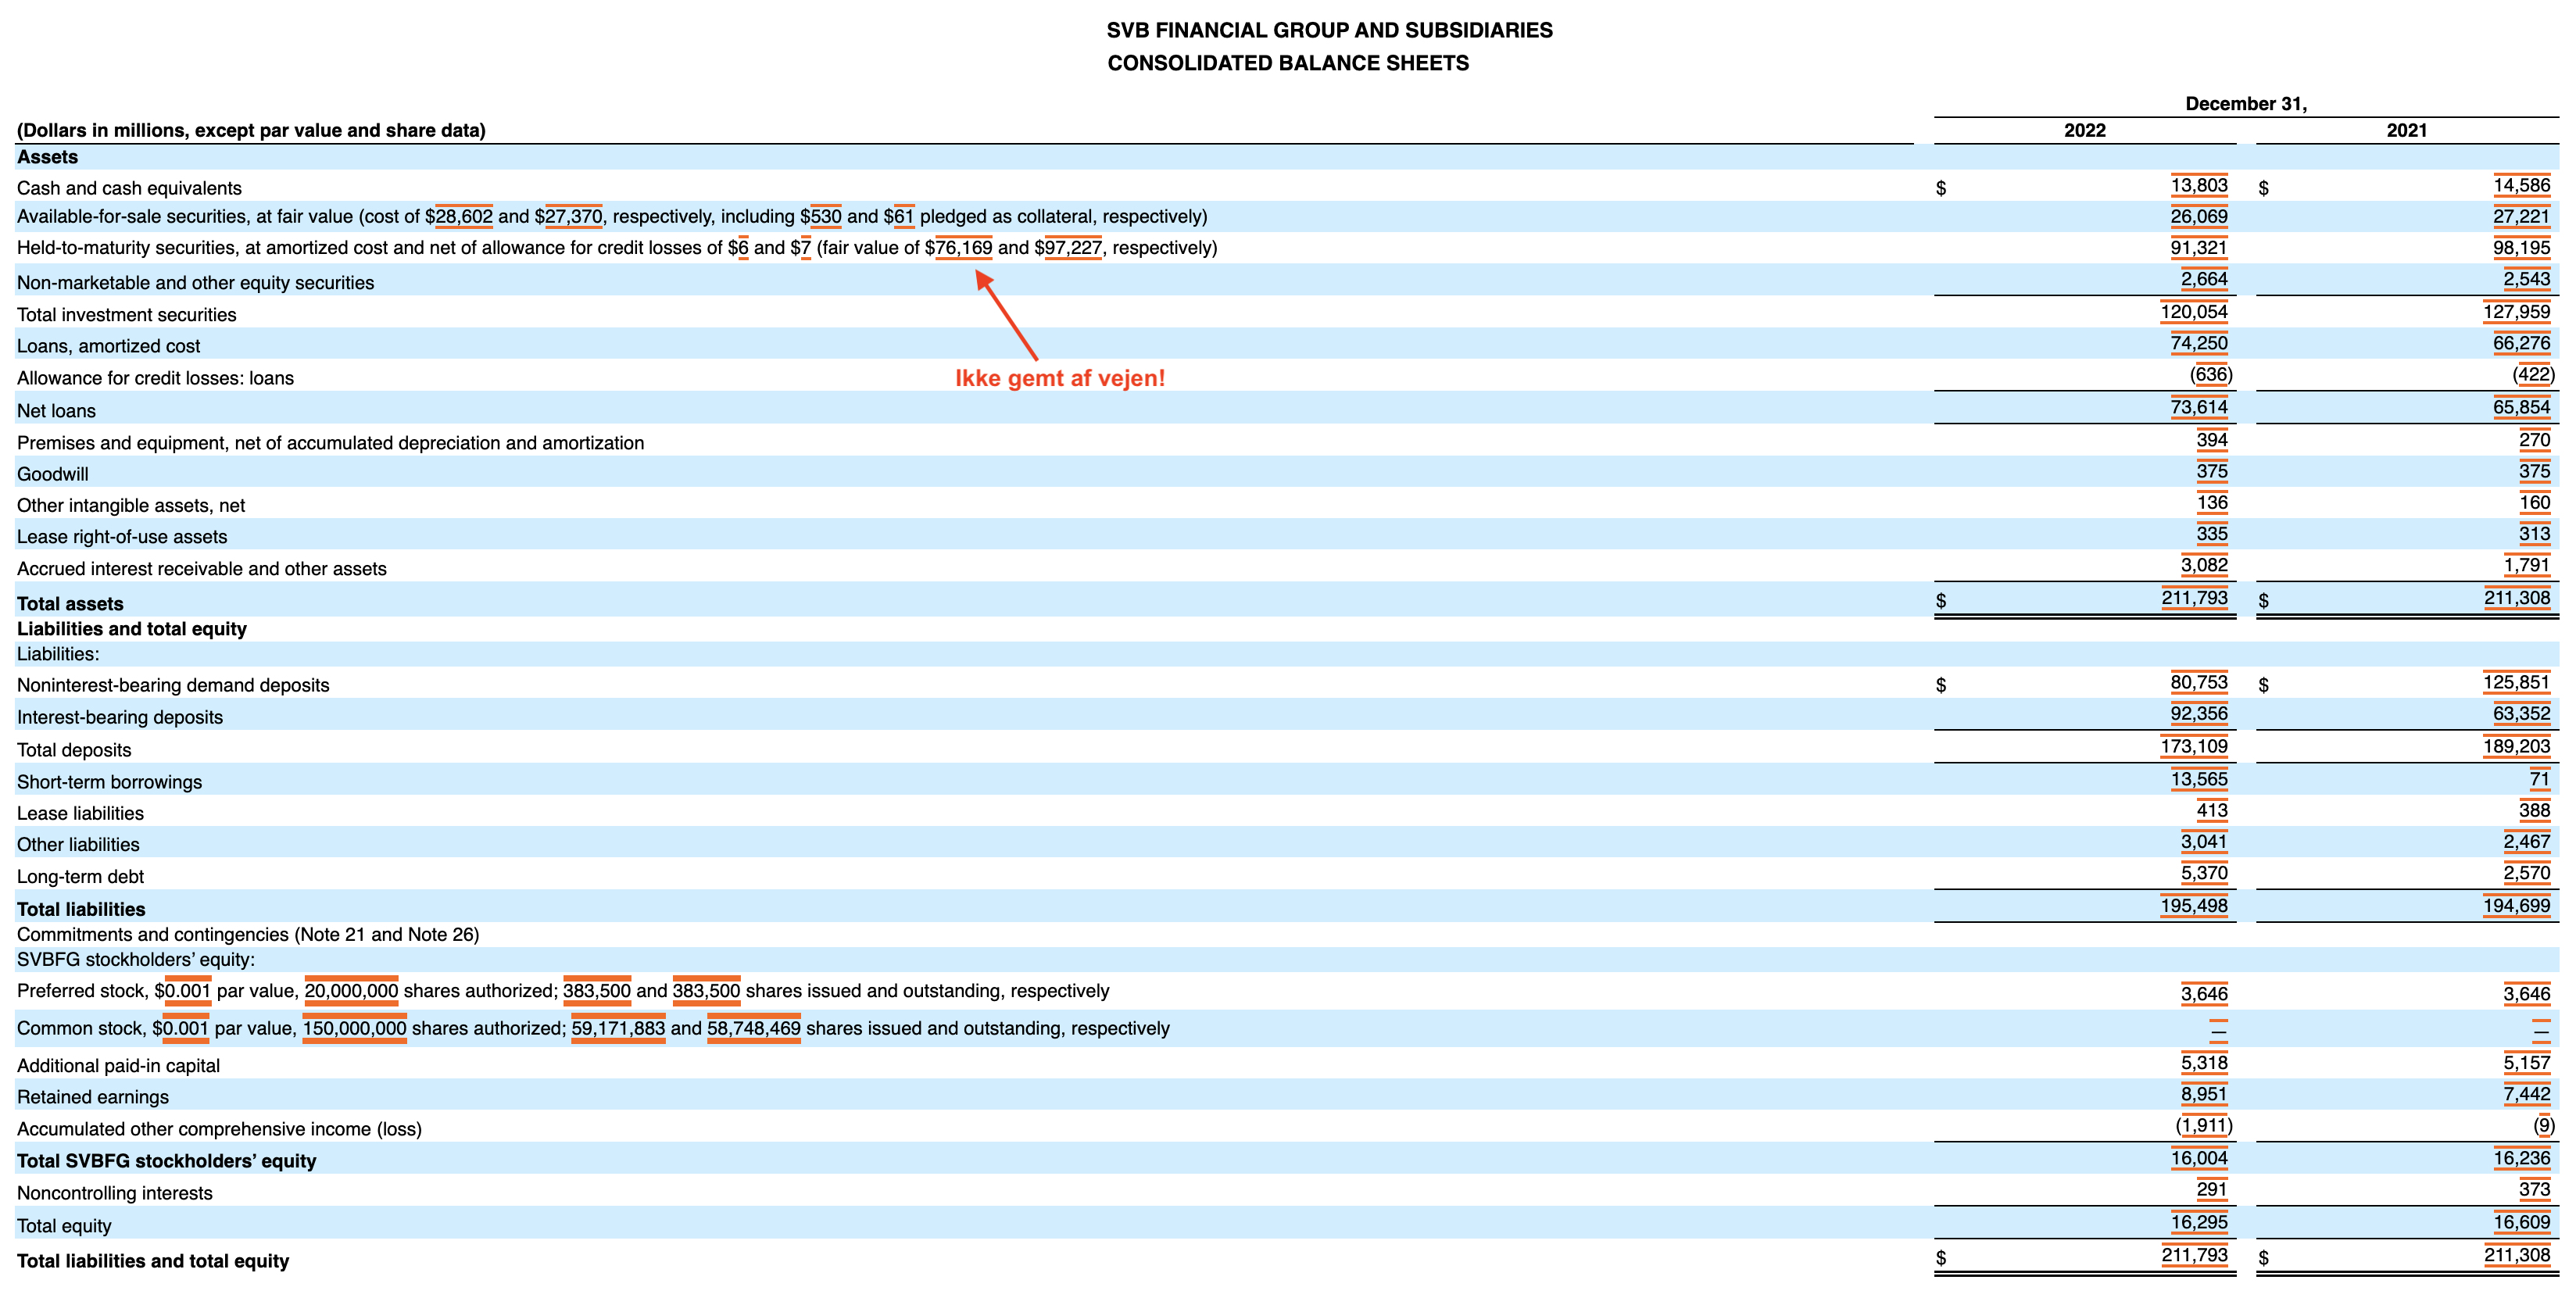The image size is (2576, 1305).
Task: Select loans amortized cost value 66,276
Action: pos(2521,344)
